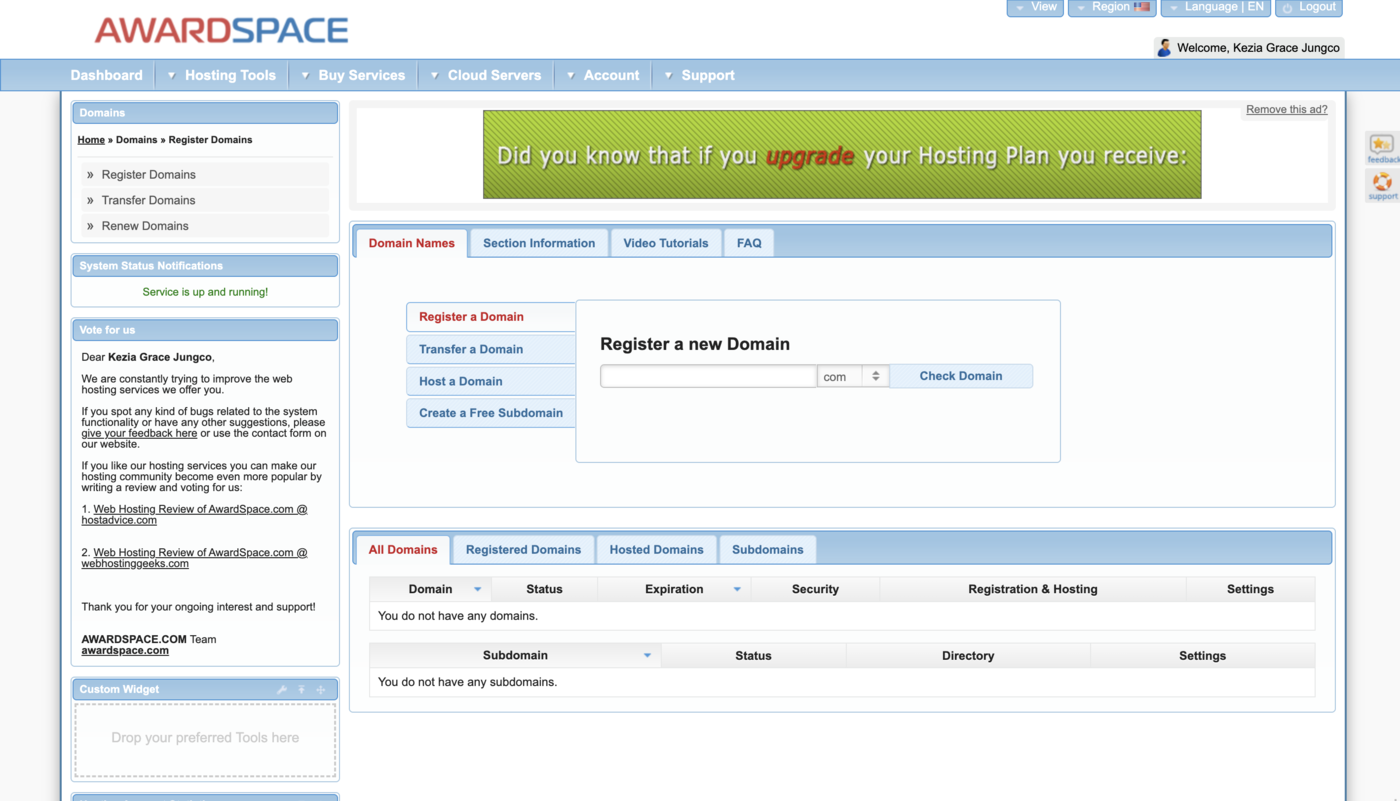Click the wrench icon on Custom Widget
Image resolution: width=1400 pixels, height=801 pixels.
point(282,690)
